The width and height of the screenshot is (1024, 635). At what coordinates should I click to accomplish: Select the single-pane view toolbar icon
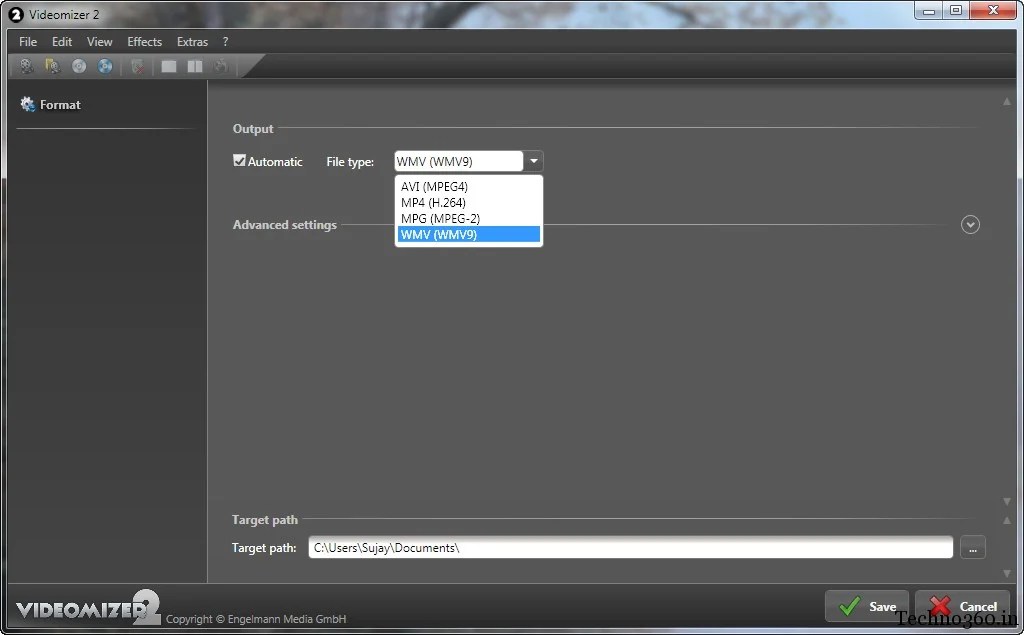(168, 66)
